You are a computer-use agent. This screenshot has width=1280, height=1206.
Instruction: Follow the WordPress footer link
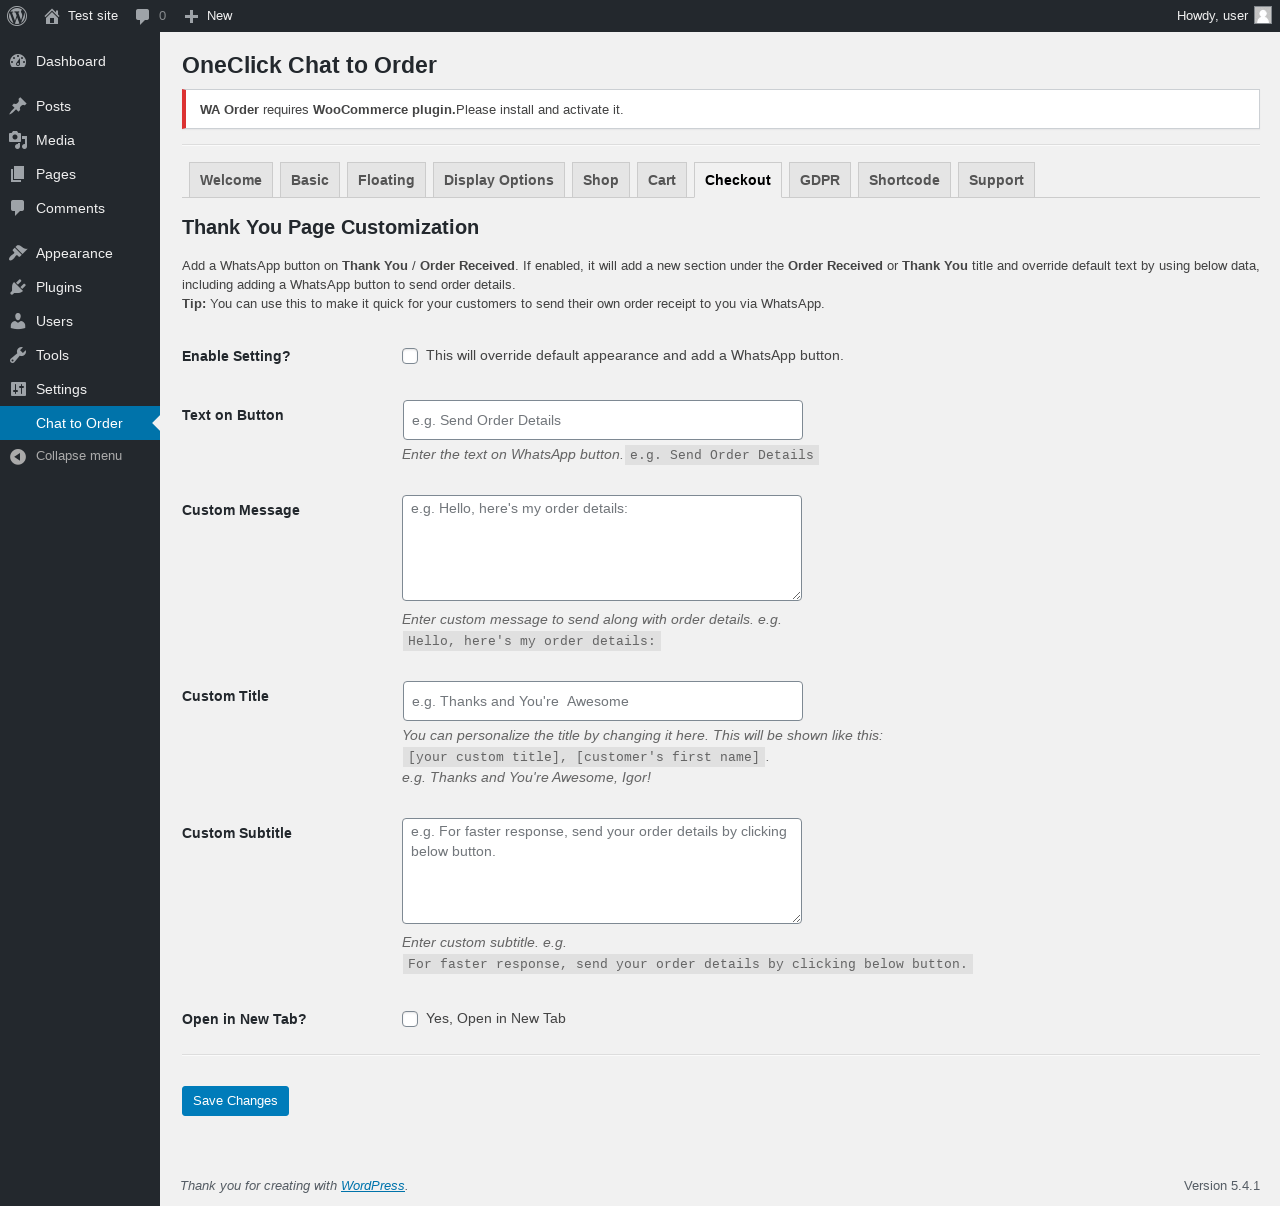point(373,1186)
